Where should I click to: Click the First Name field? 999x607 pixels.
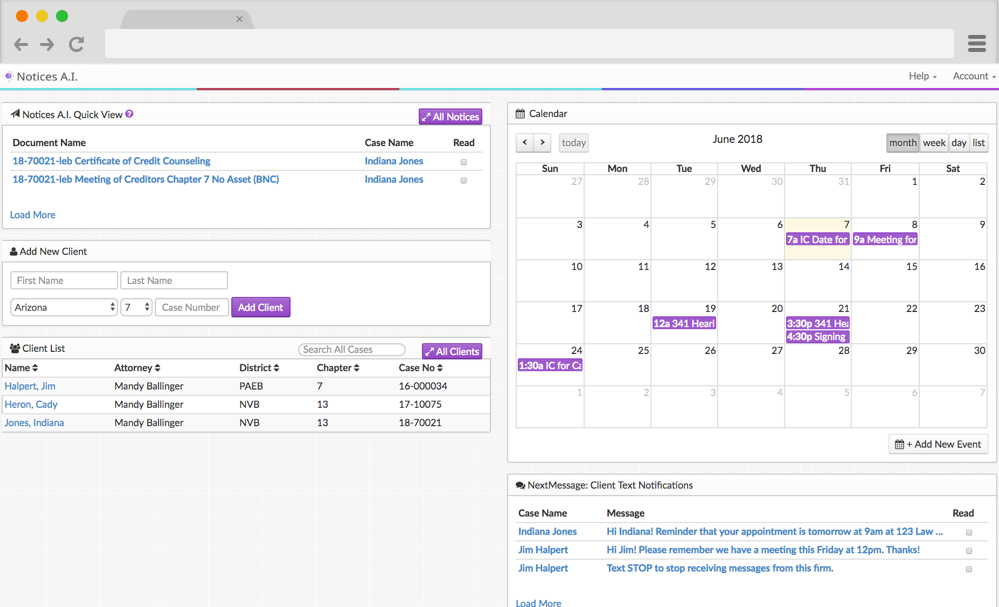click(64, 280)
